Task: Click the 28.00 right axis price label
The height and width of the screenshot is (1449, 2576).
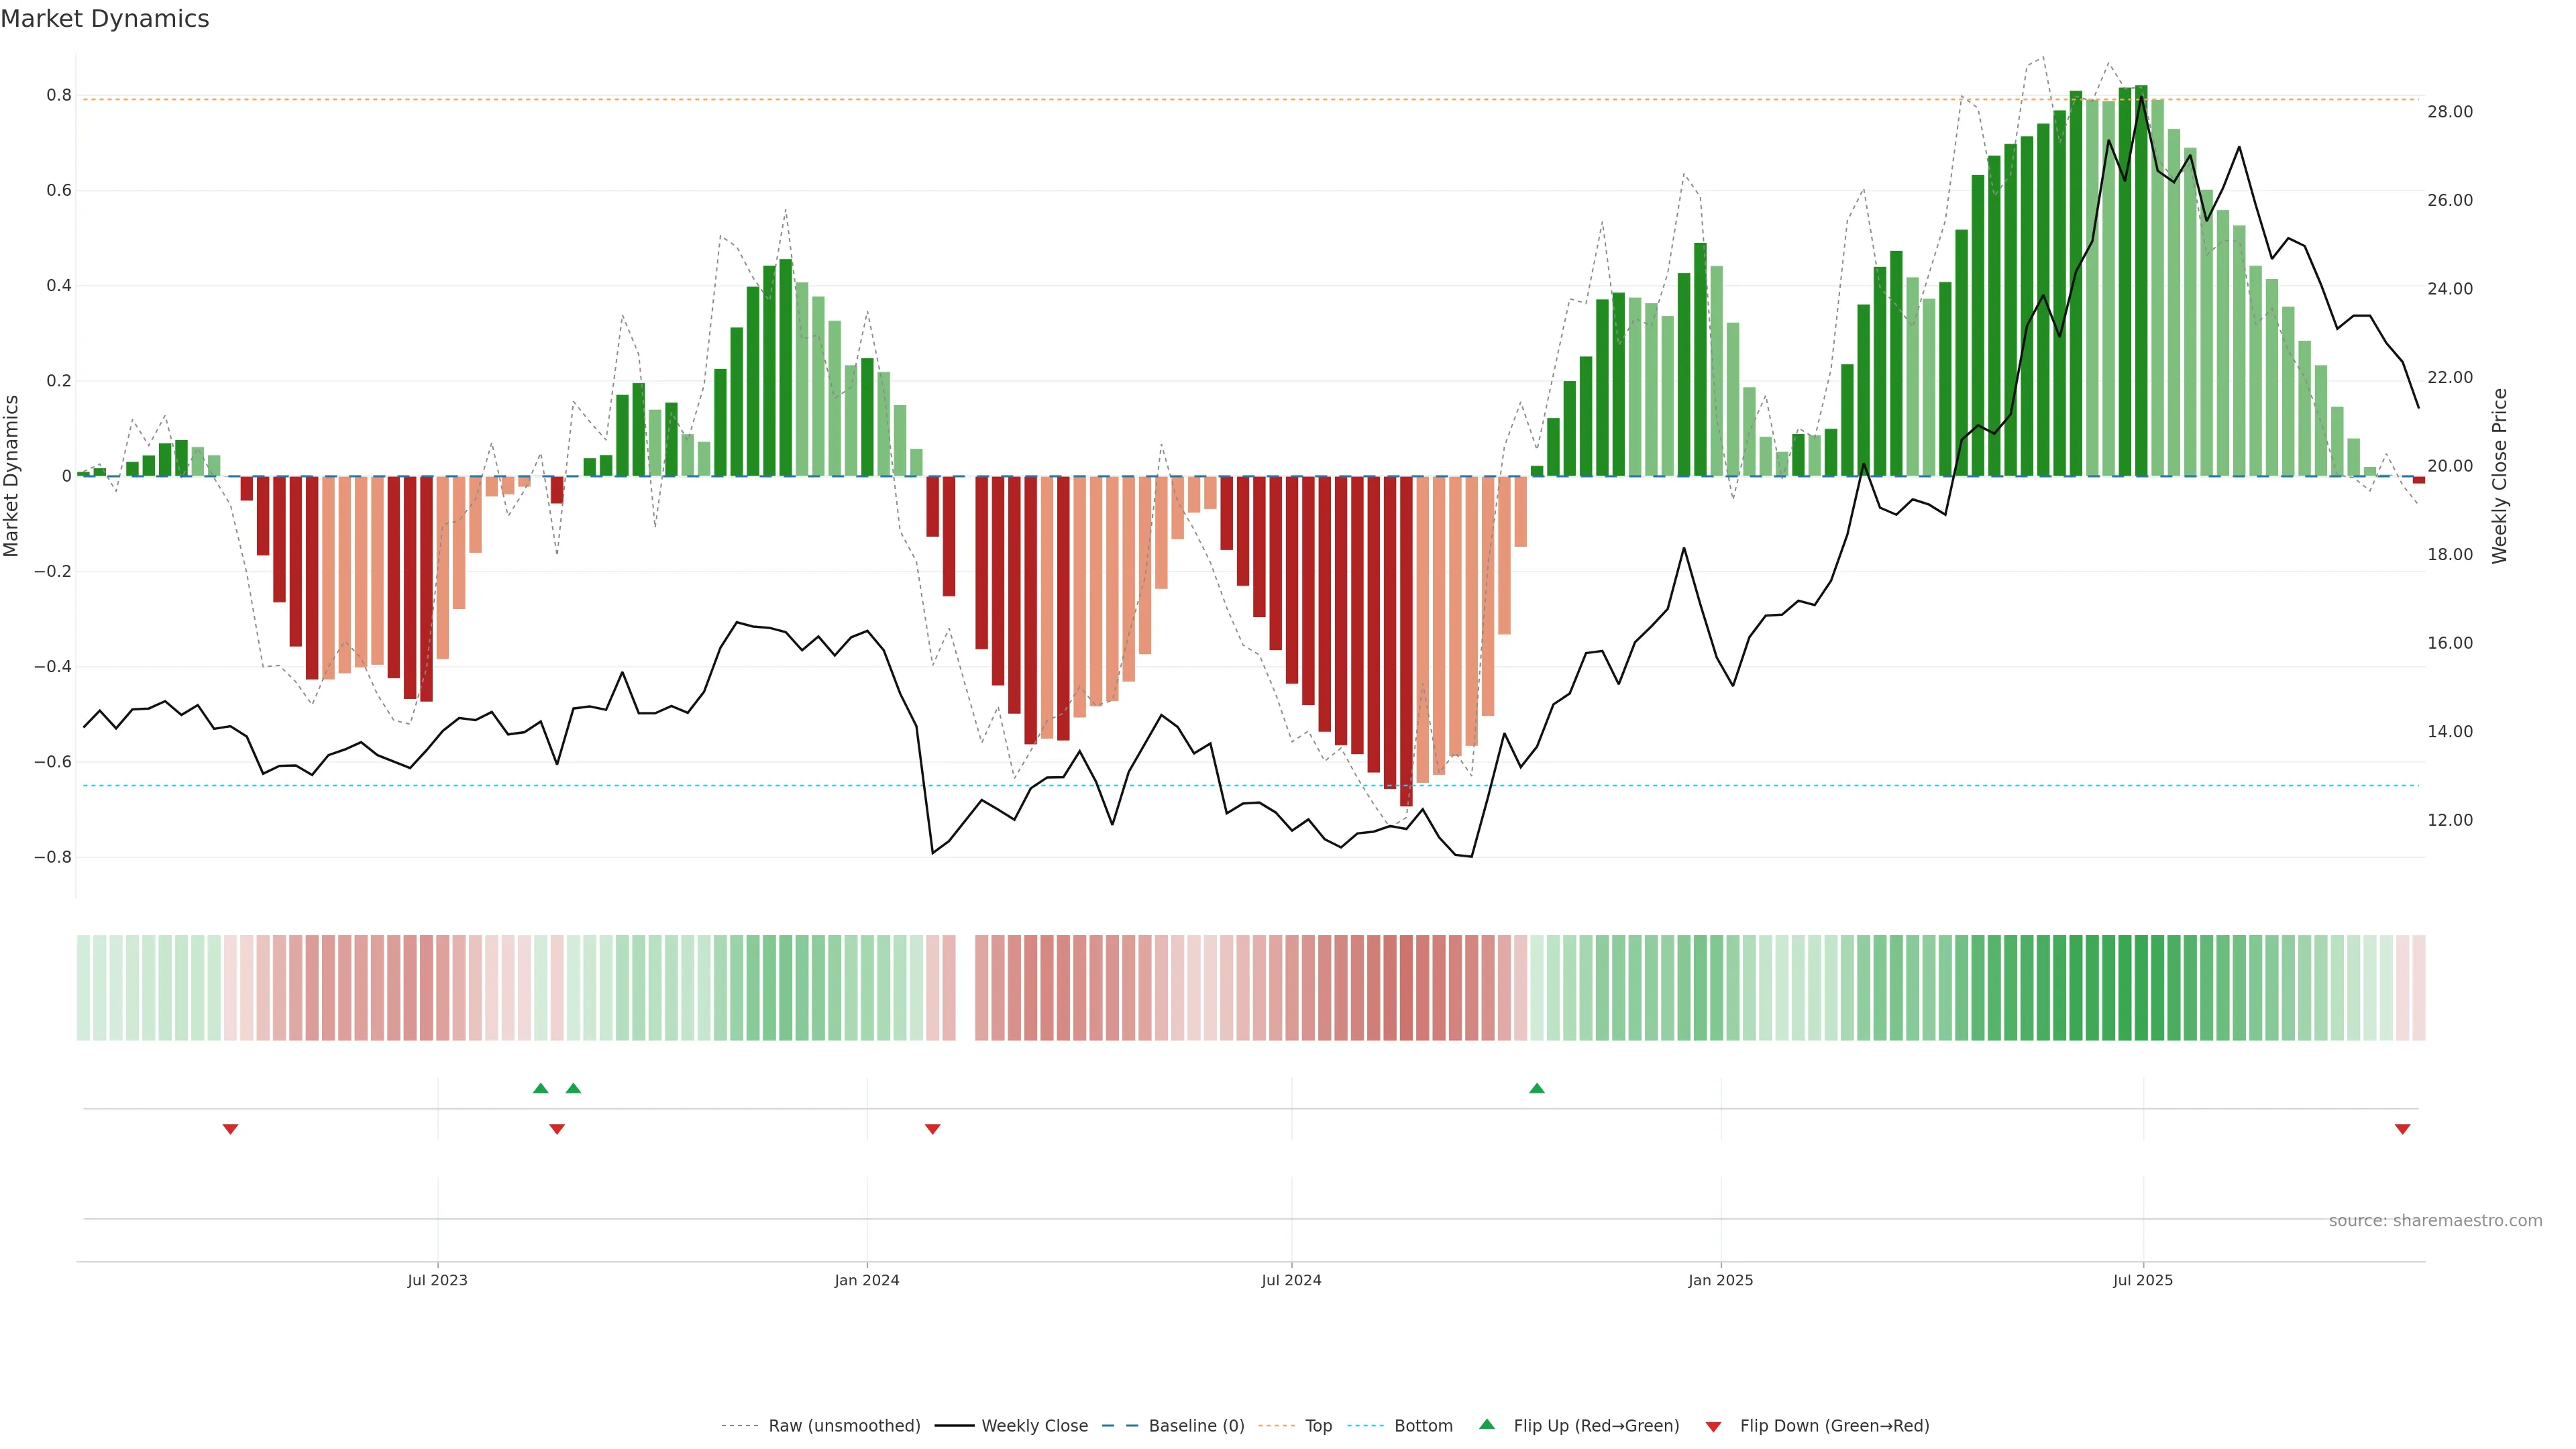Action: click(2449, 112)
